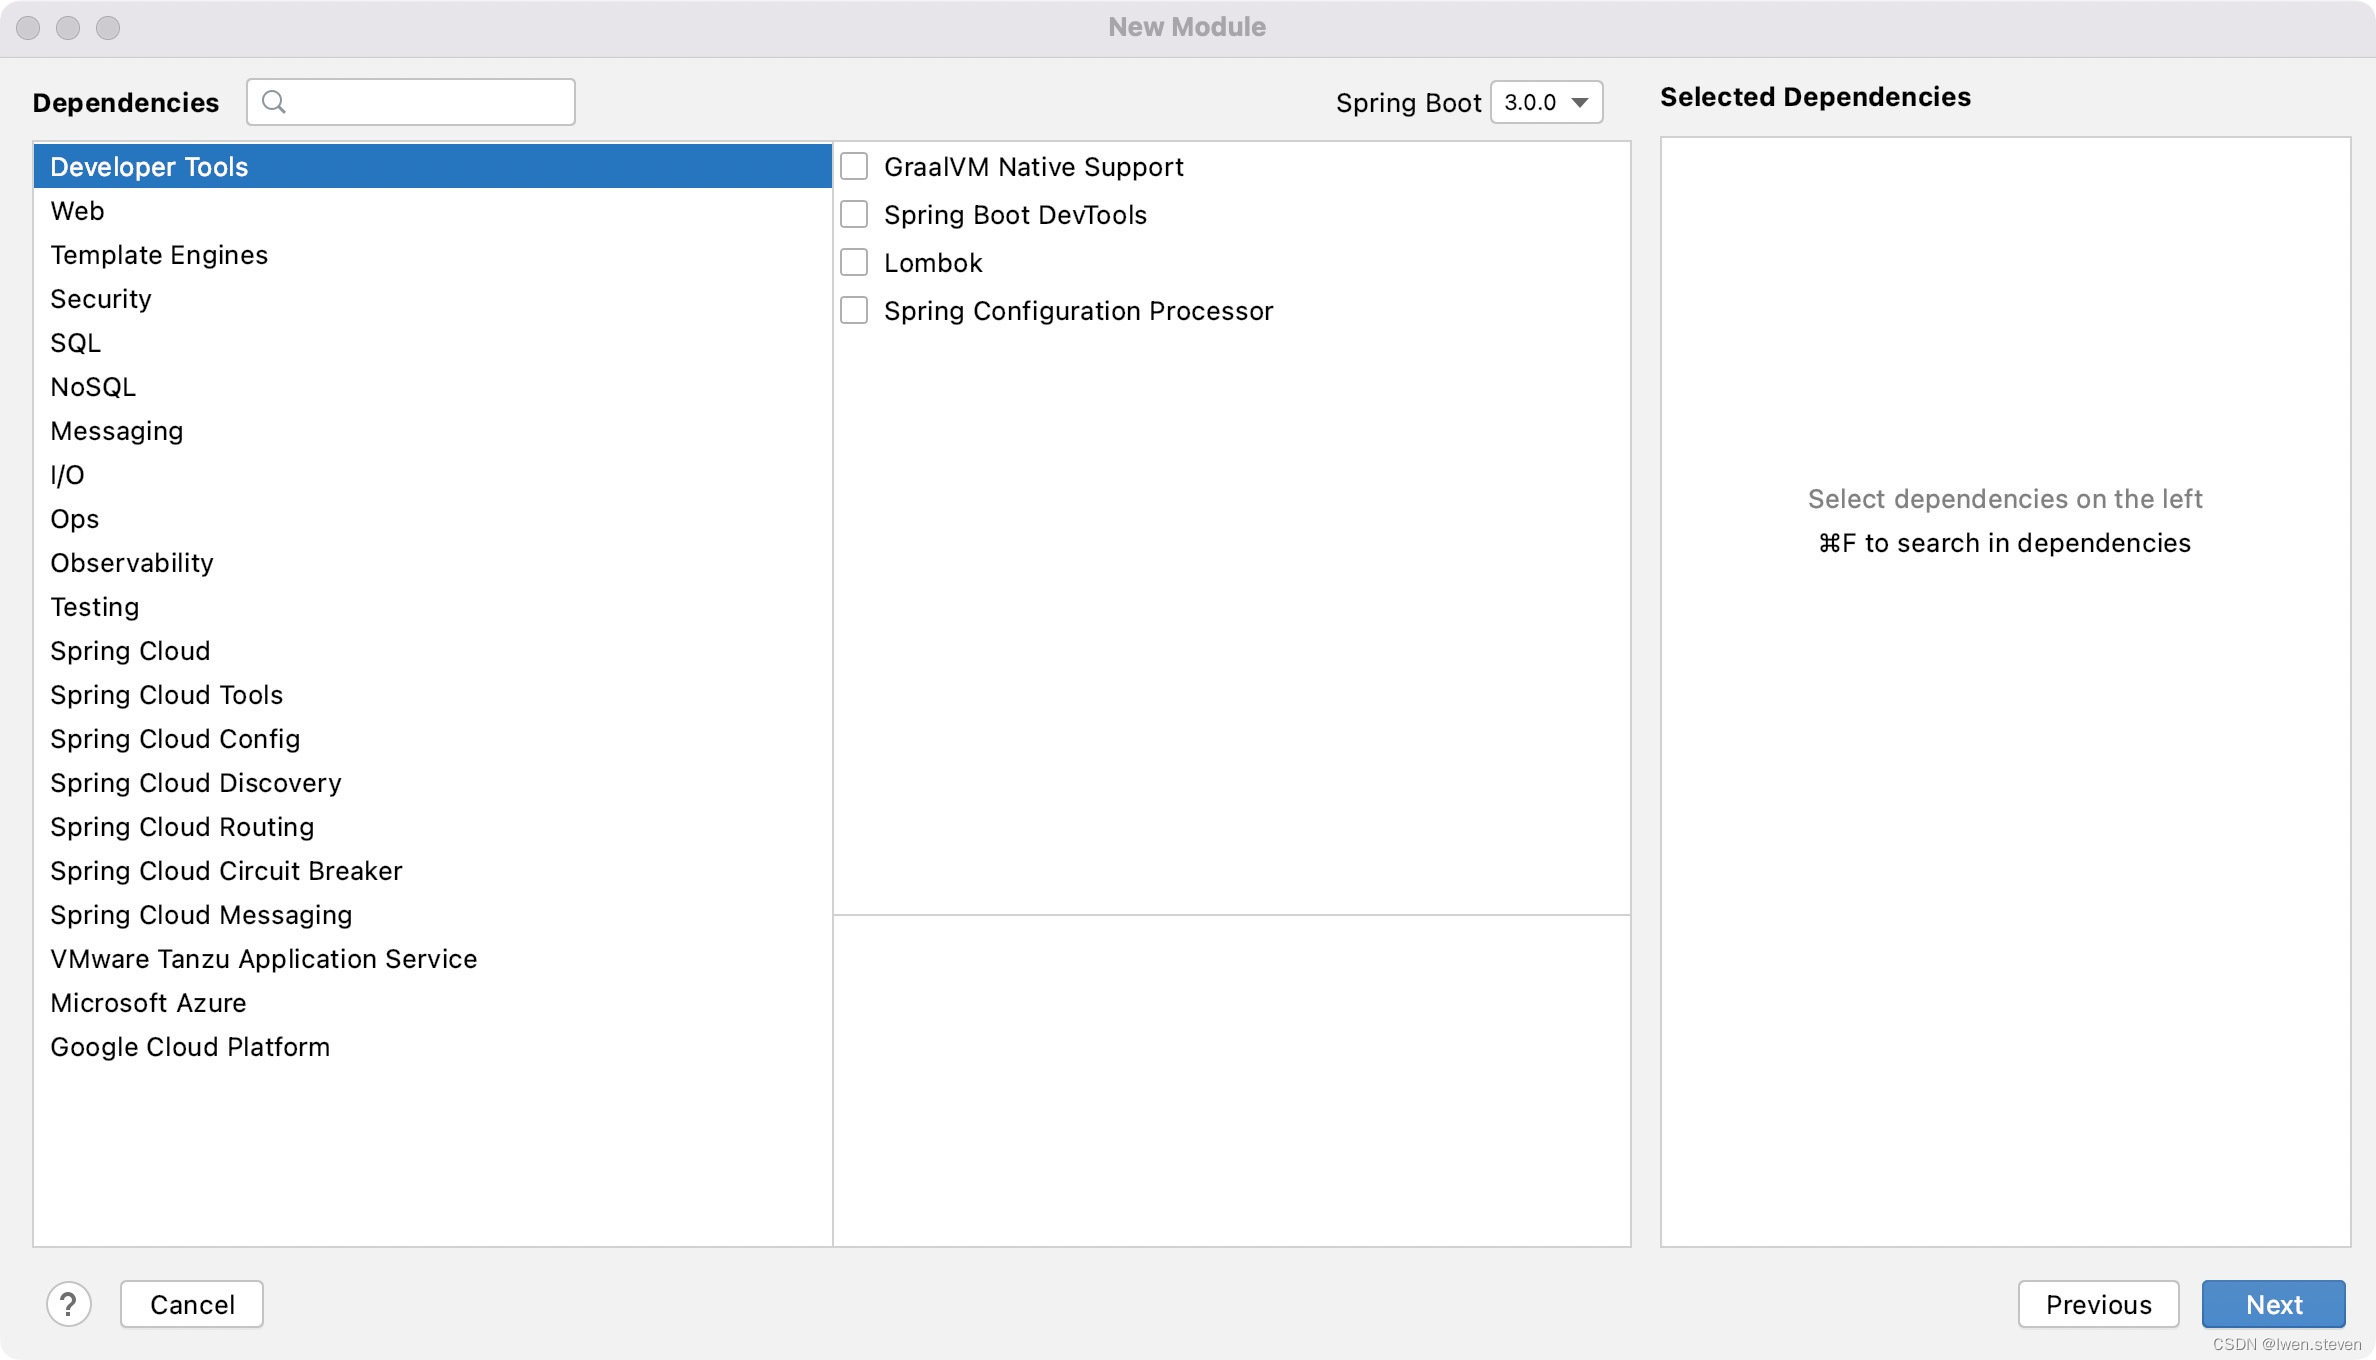Select the SQL category
2376x1360 pixels.
pyautogui.click(x=433, y=342)
